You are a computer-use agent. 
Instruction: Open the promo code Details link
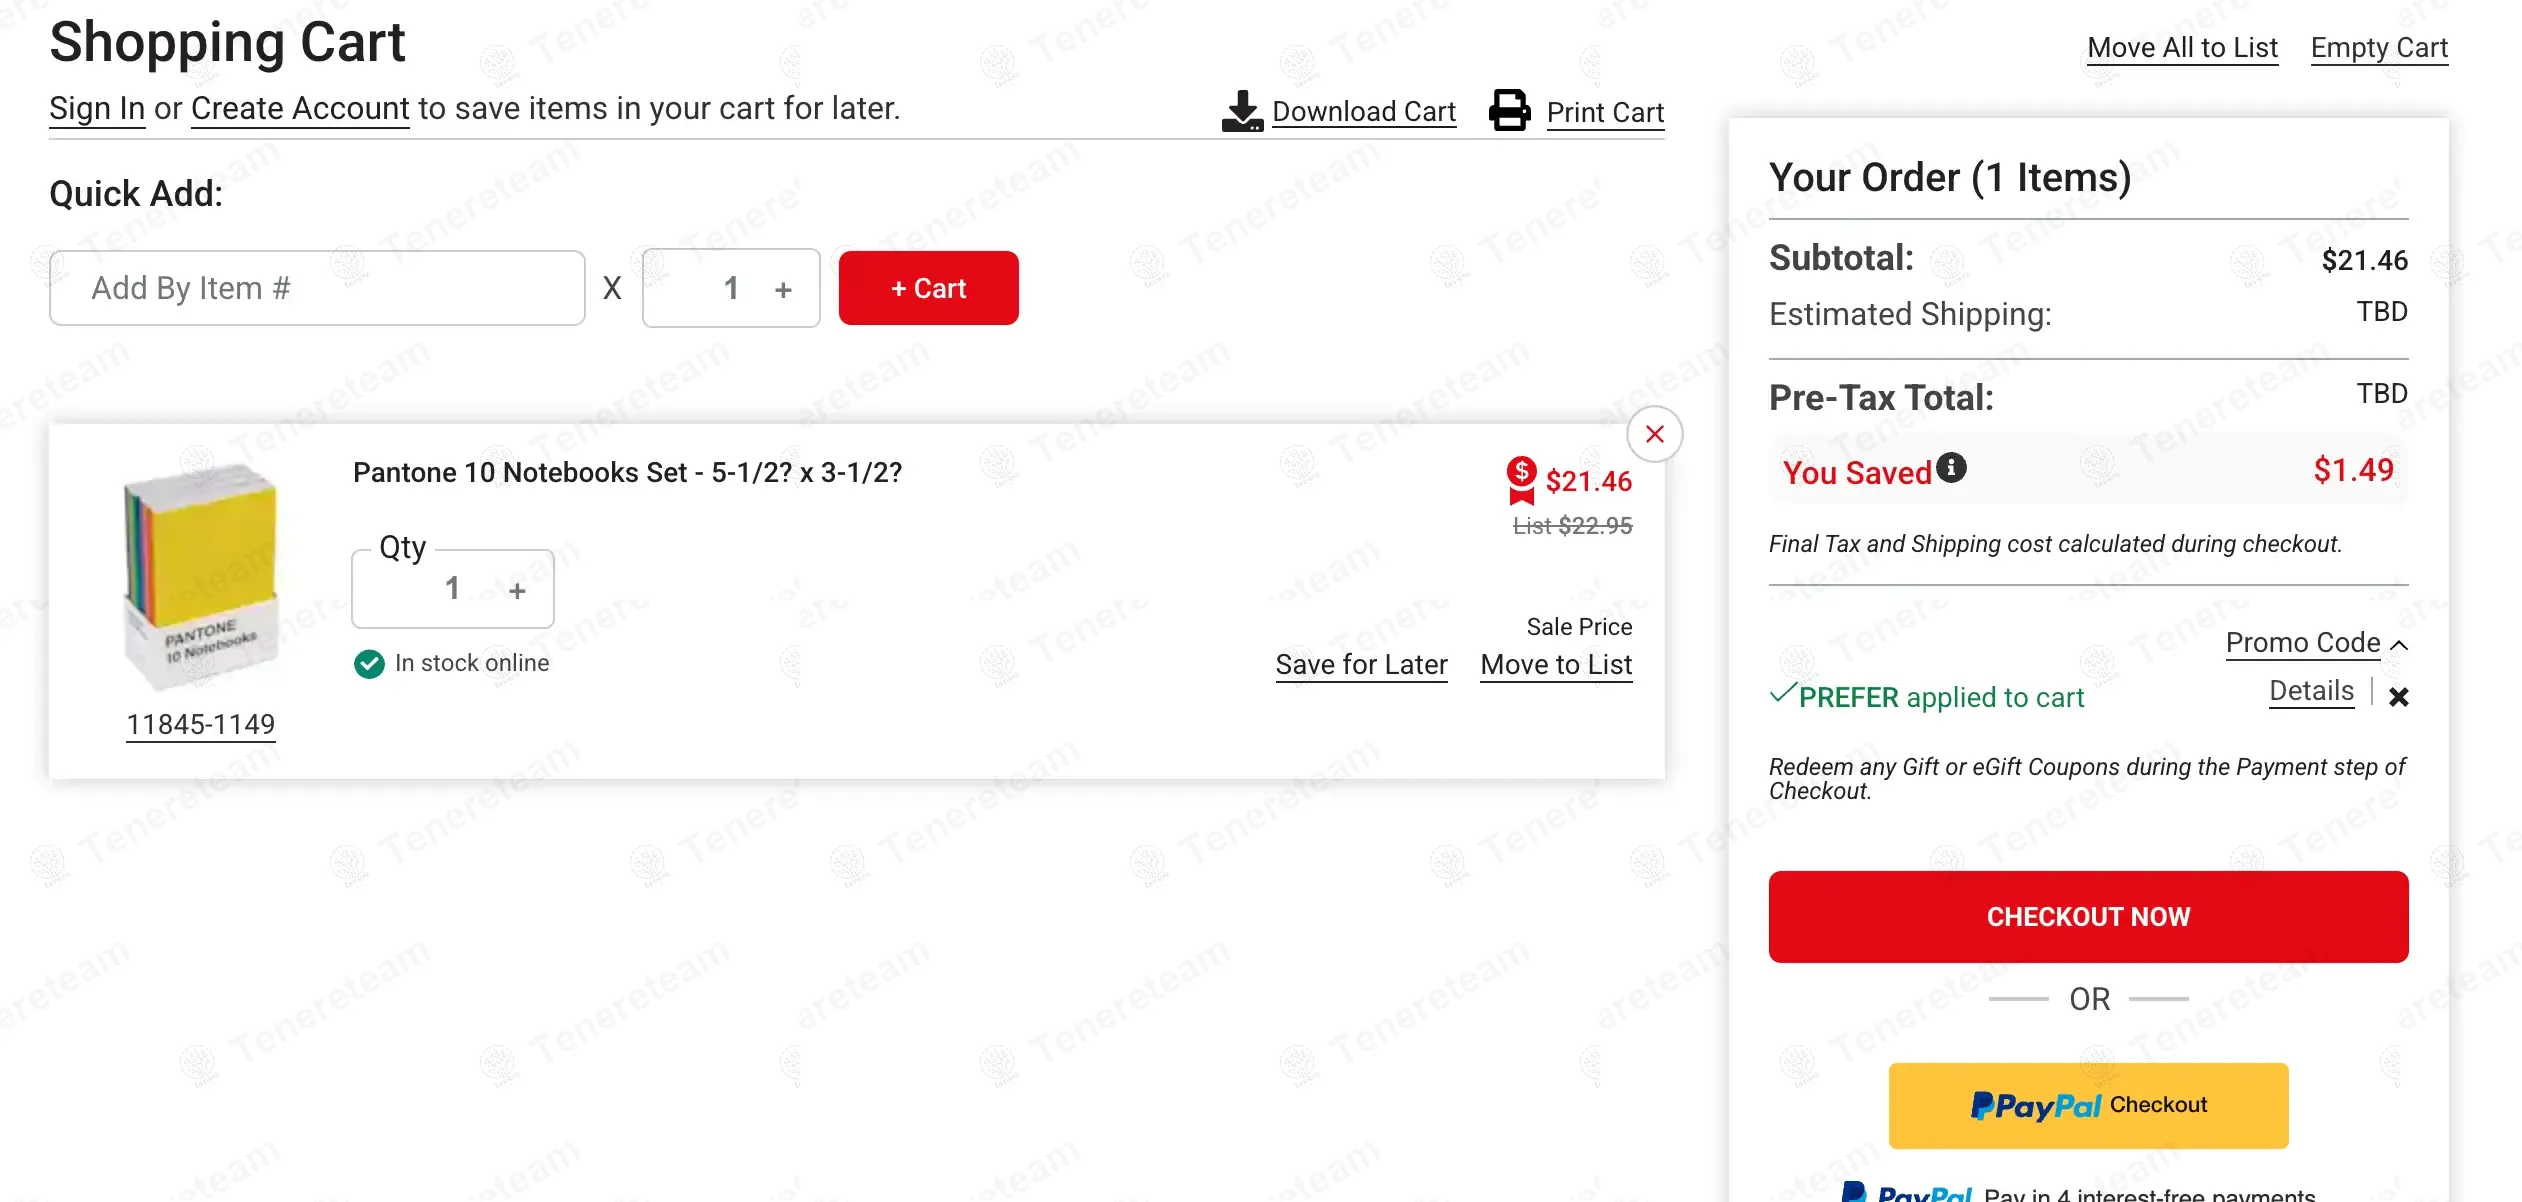(2311, 691)
